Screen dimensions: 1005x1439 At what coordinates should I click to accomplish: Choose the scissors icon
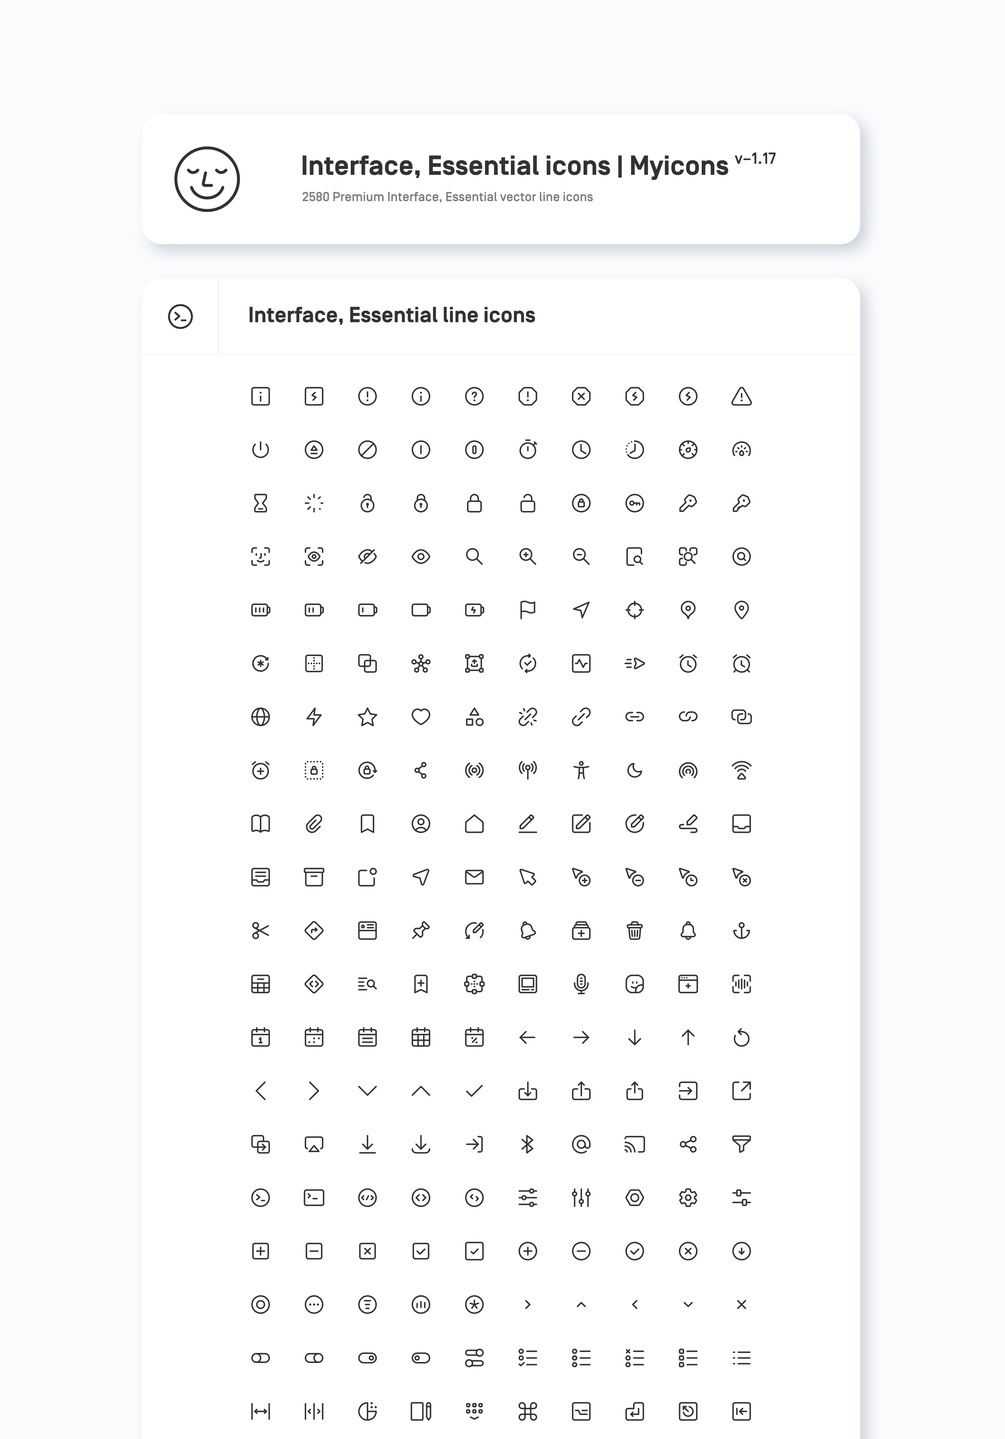(260, 931)
